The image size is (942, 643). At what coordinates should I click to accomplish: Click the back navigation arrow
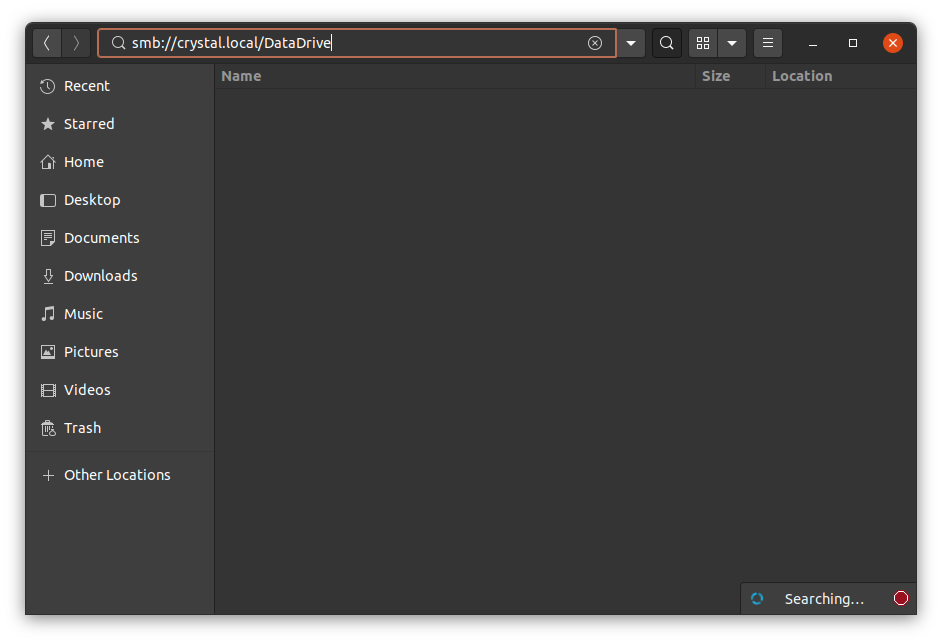[x=47, y=43]
